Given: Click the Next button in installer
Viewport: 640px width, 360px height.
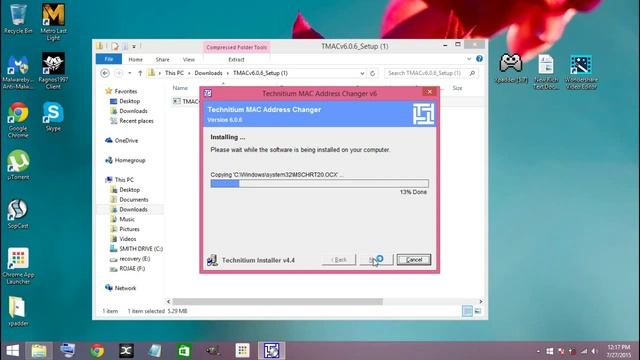Looking at the screenshot, I should pyautogui.click(x=376, y=260).
